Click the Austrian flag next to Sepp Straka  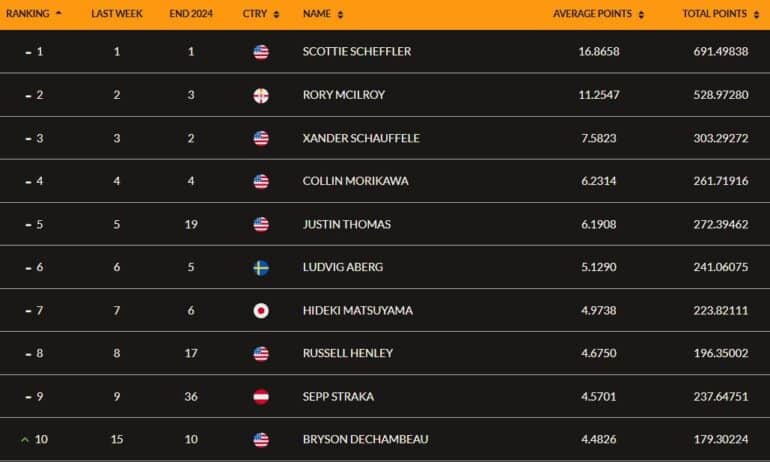(x=261, y=397)
